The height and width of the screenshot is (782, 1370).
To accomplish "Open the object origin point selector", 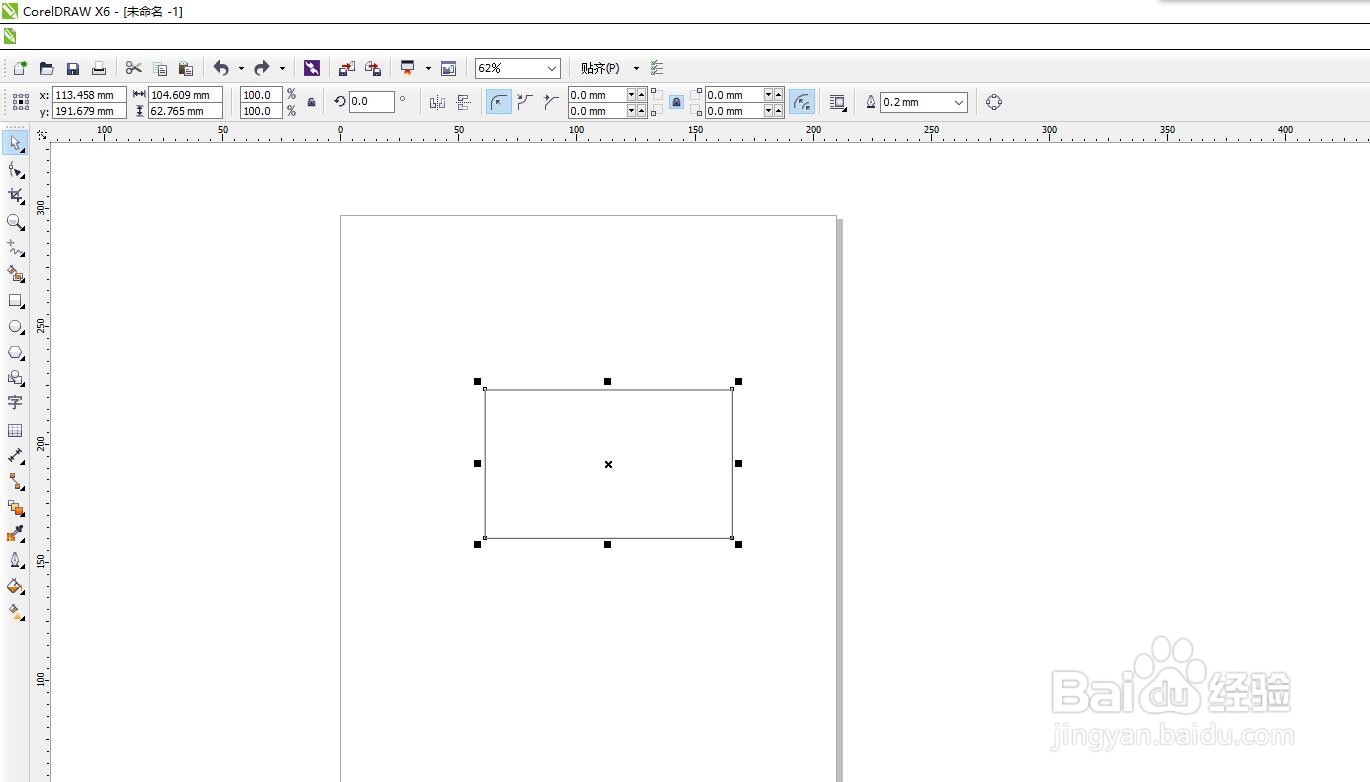I will (x=21, y=102).
